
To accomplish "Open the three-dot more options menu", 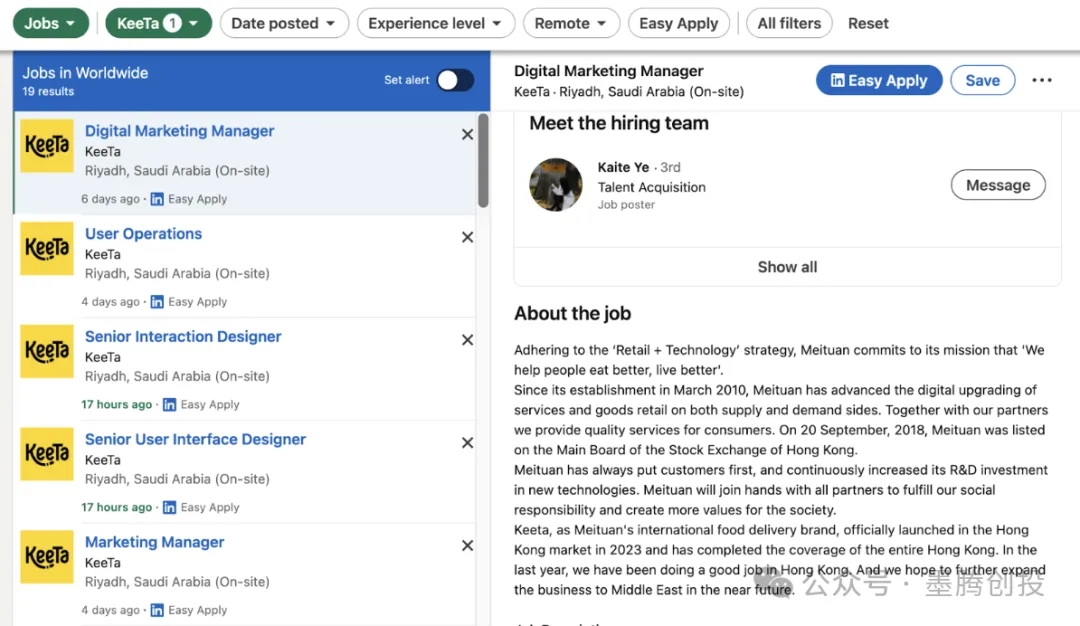I will (x=1042, y=80).
